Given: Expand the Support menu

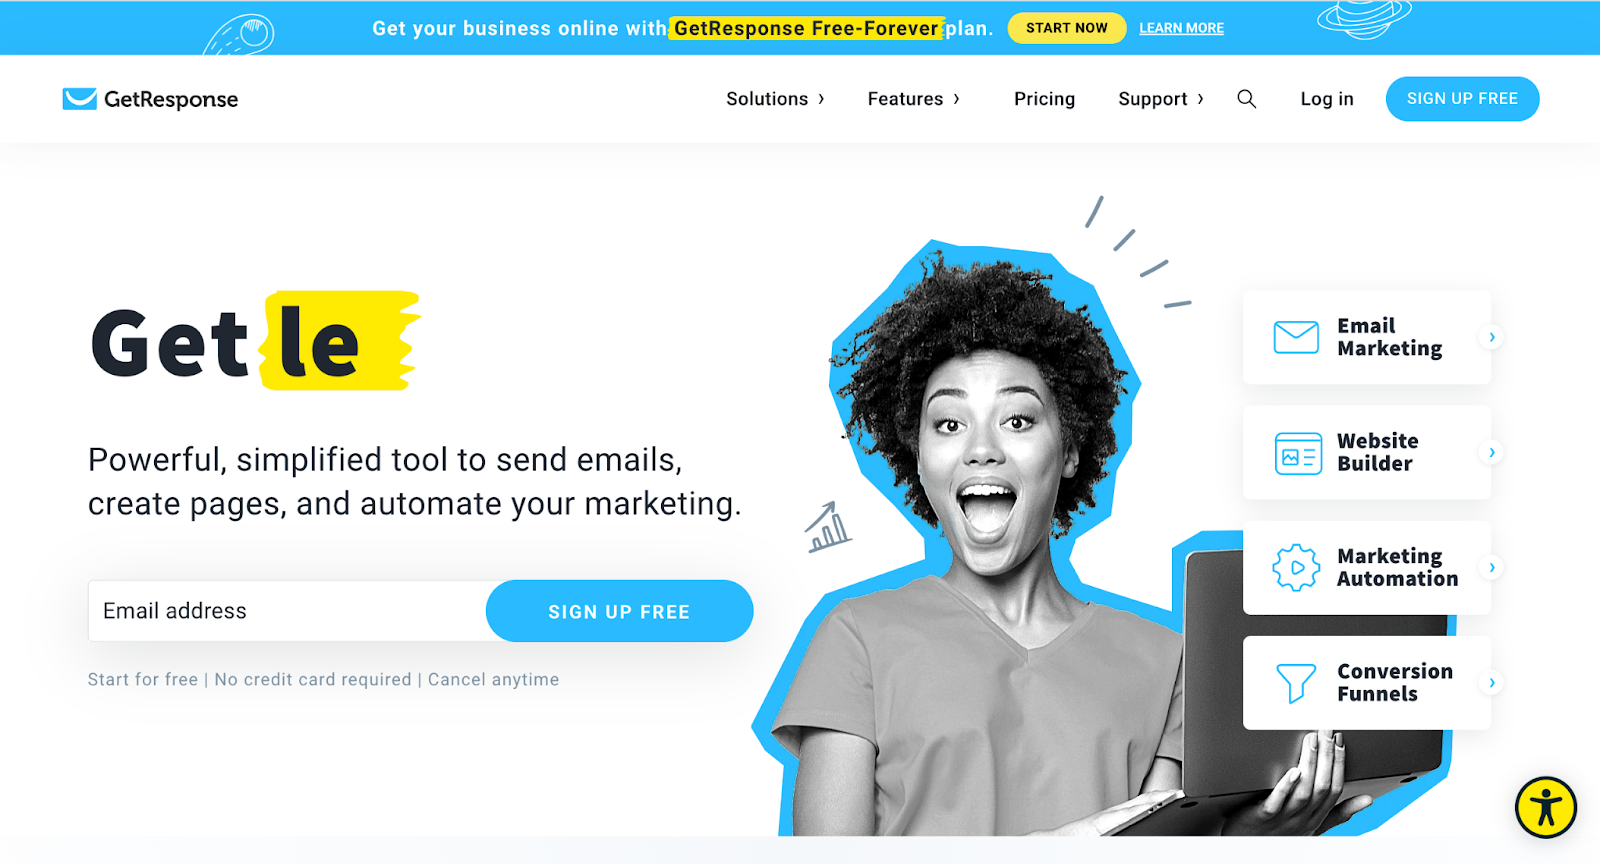Looking at the screenshot, I should pos(1161,99).
